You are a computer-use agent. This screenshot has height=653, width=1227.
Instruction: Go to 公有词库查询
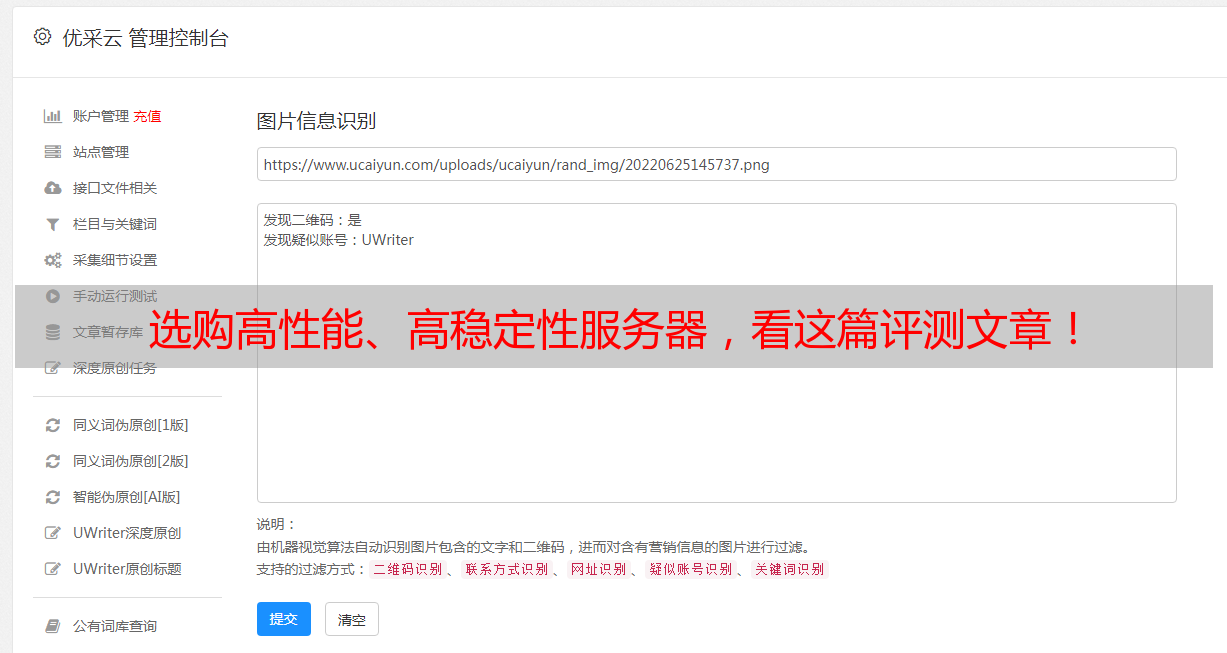pos(115,626)
